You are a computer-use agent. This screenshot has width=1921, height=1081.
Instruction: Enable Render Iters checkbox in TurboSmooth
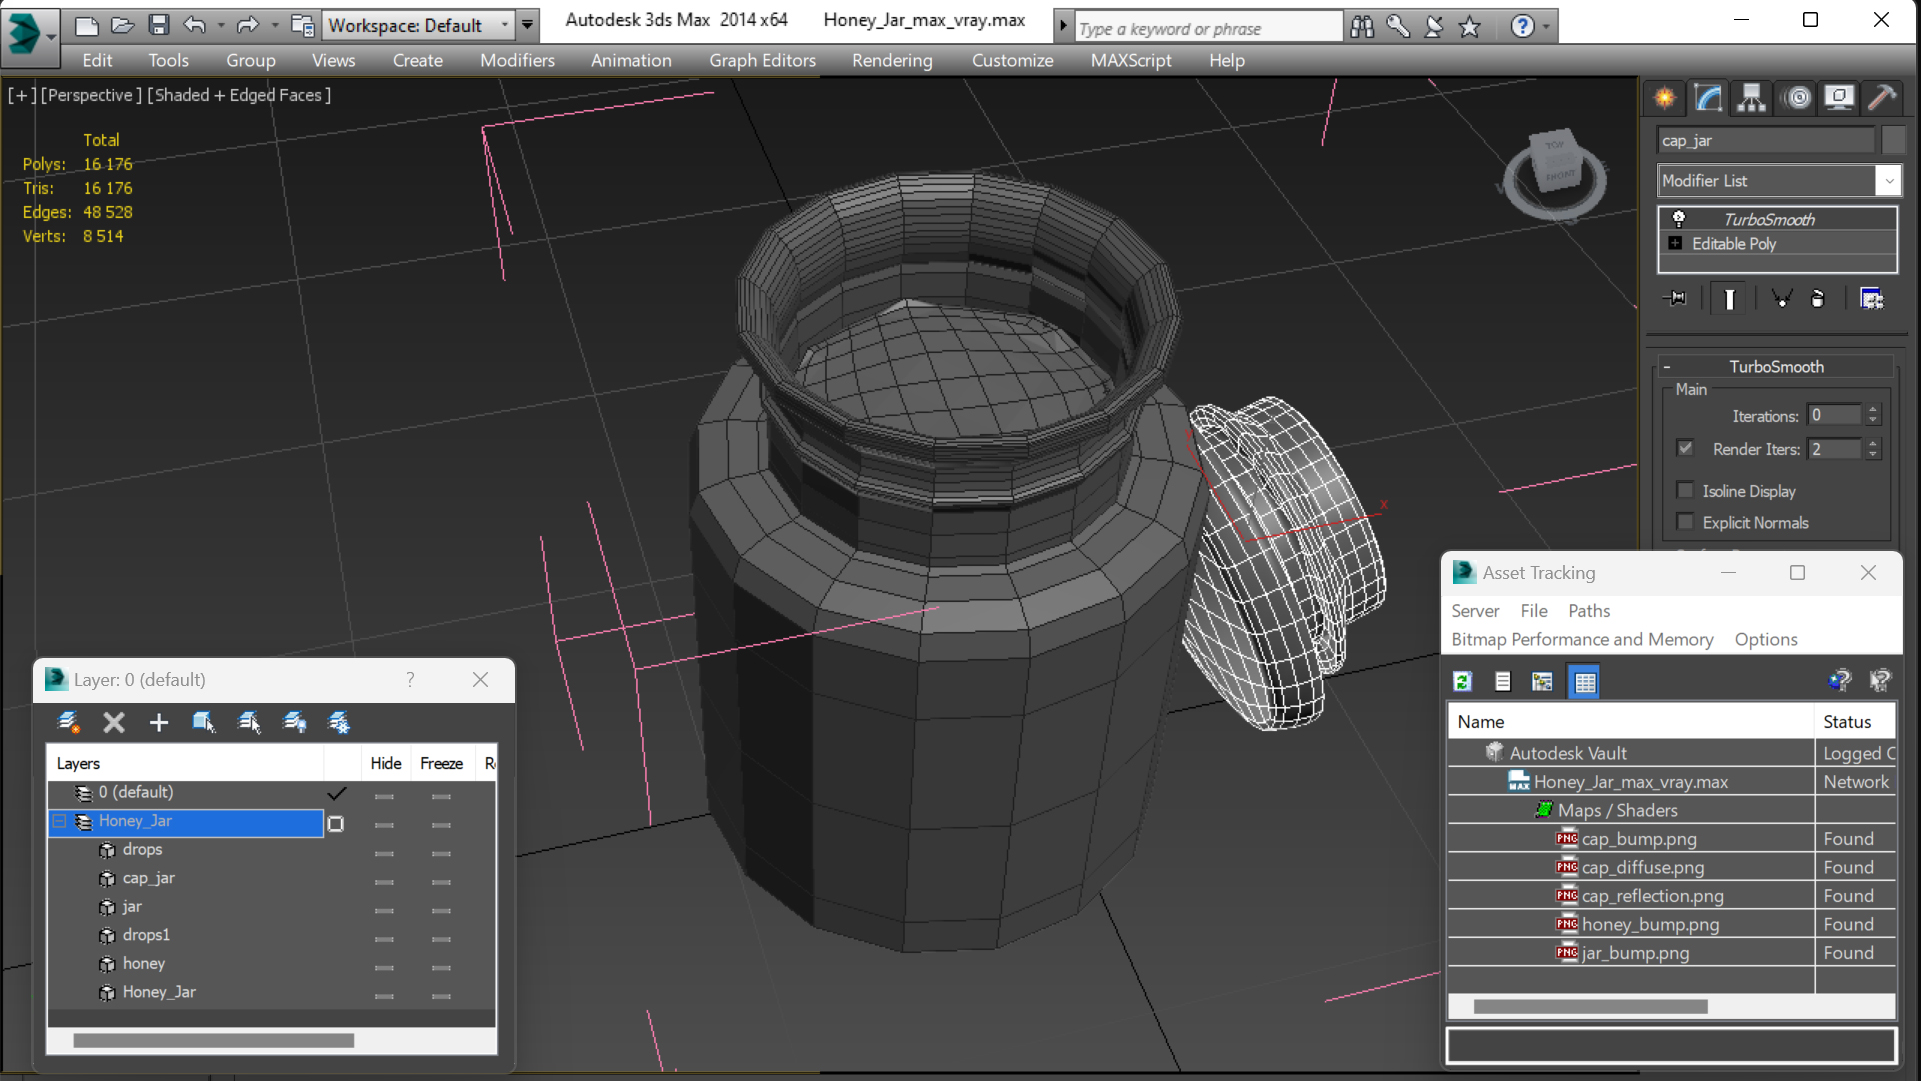pyautogui.click(x=1684, y=449)
